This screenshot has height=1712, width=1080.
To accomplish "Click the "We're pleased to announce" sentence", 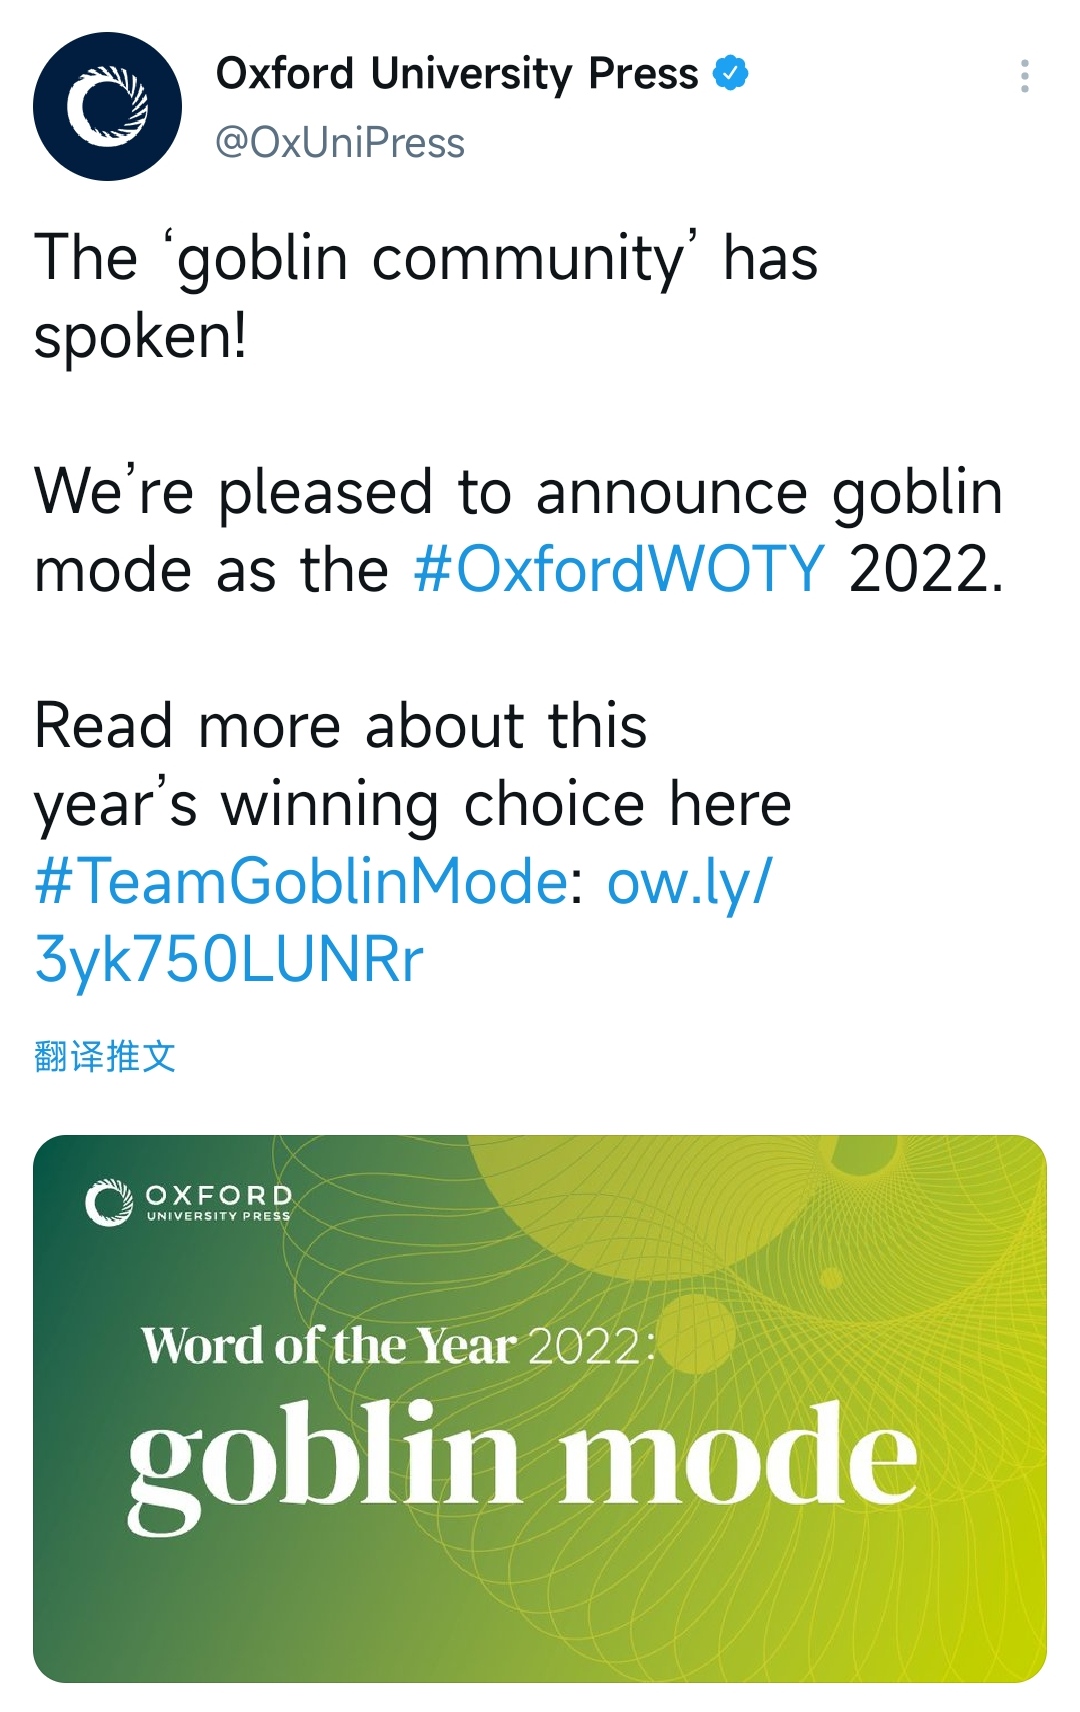I will [518, 492].
